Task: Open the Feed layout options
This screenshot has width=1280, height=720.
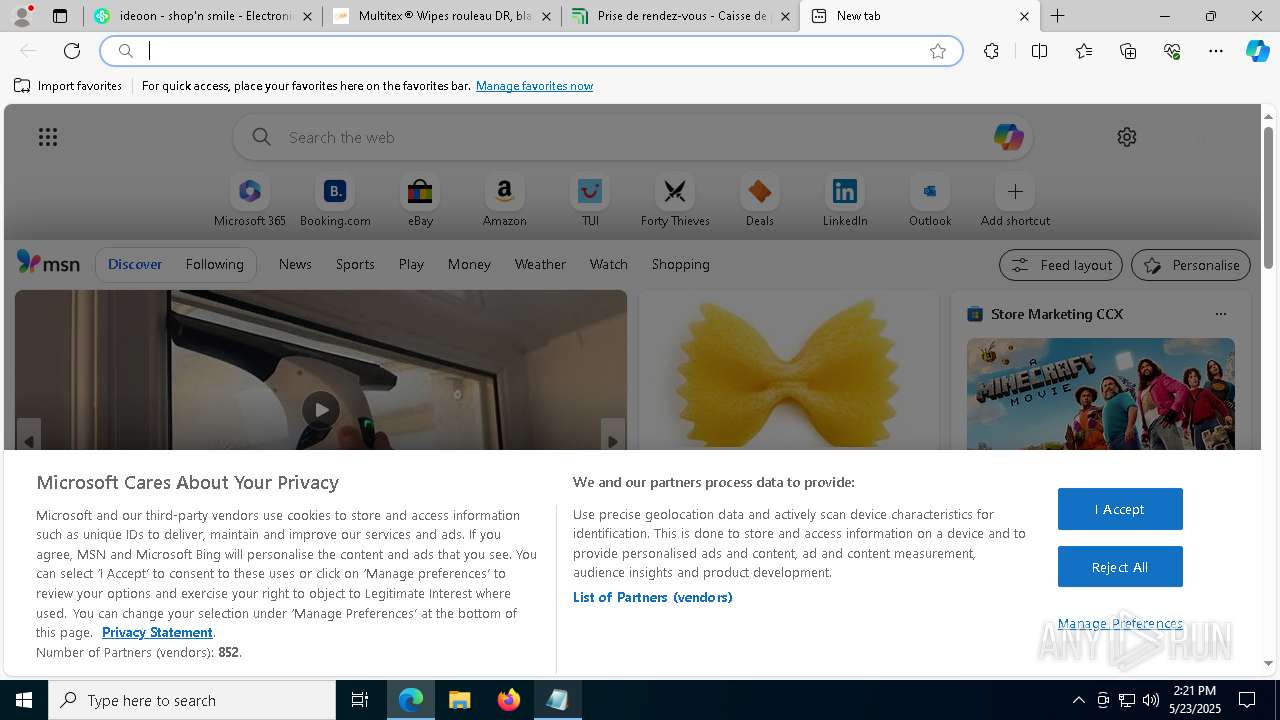Action: click(x=1061, y=265)
